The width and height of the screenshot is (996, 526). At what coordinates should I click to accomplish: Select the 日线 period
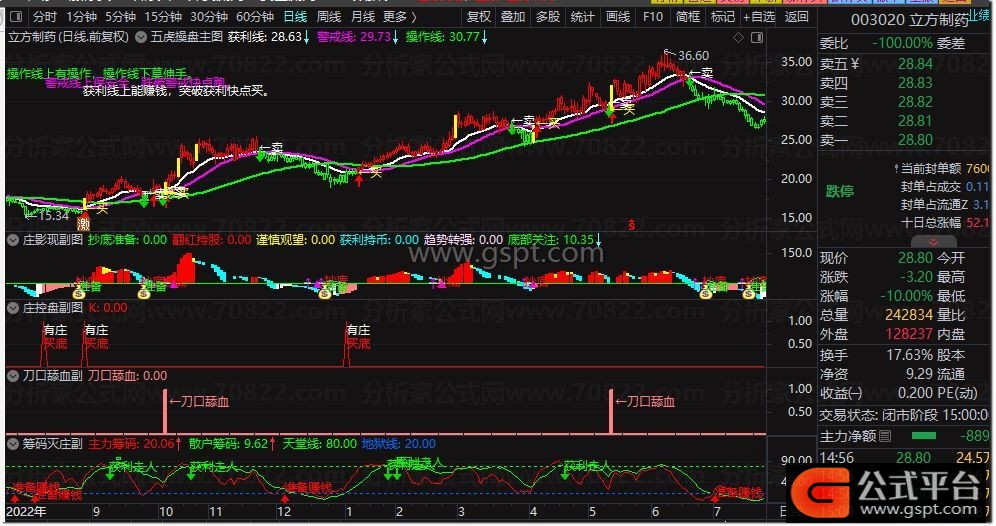click(x=295, y=17)
